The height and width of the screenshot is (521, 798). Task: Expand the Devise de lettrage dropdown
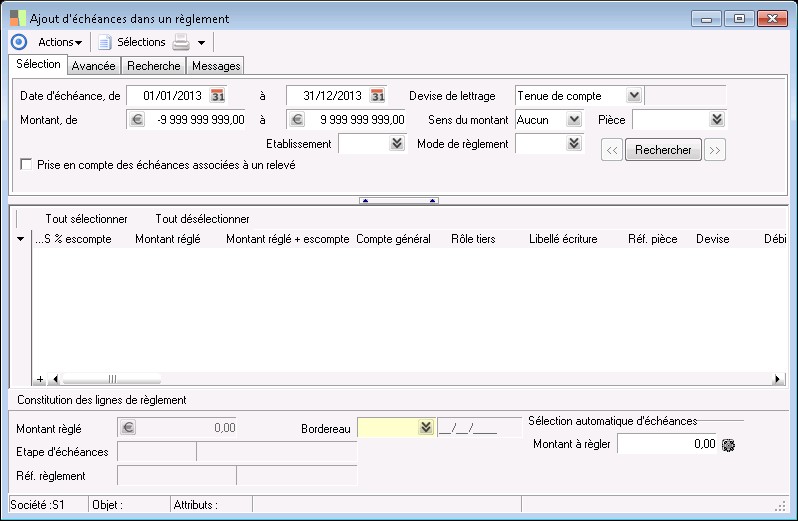pyautogui.click(x=633, y=96)
